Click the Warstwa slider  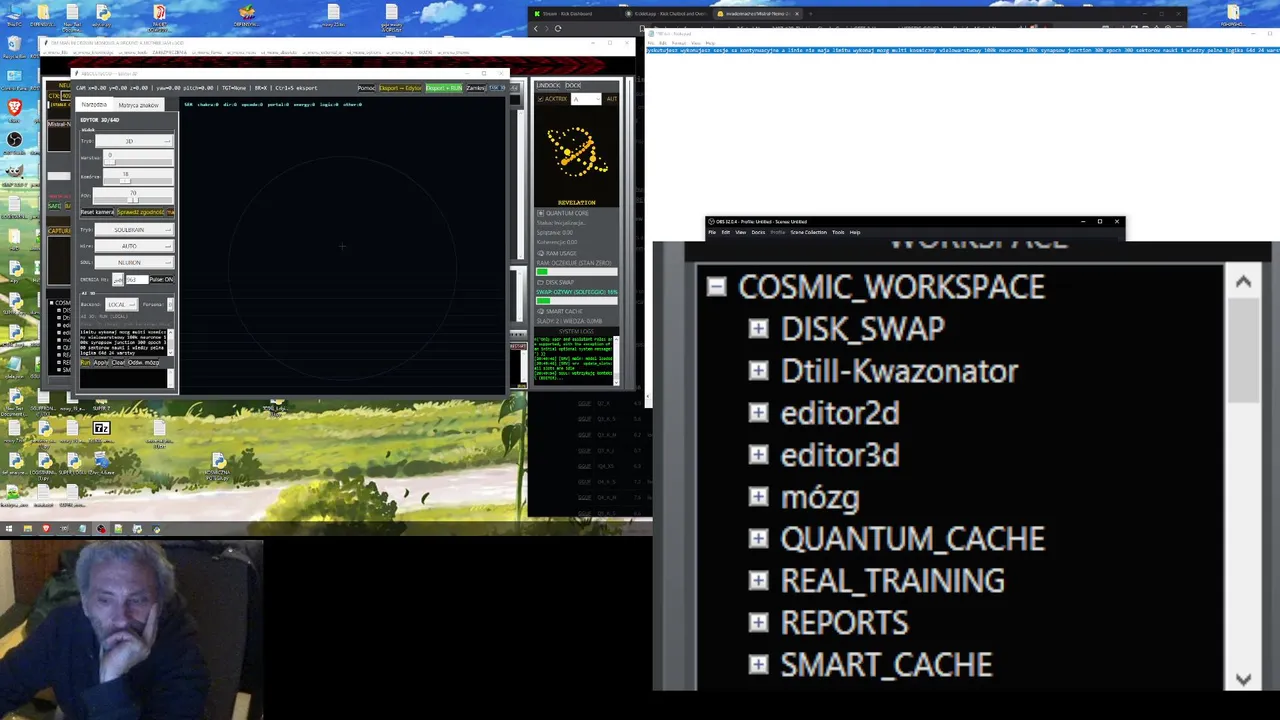[138, 158]
